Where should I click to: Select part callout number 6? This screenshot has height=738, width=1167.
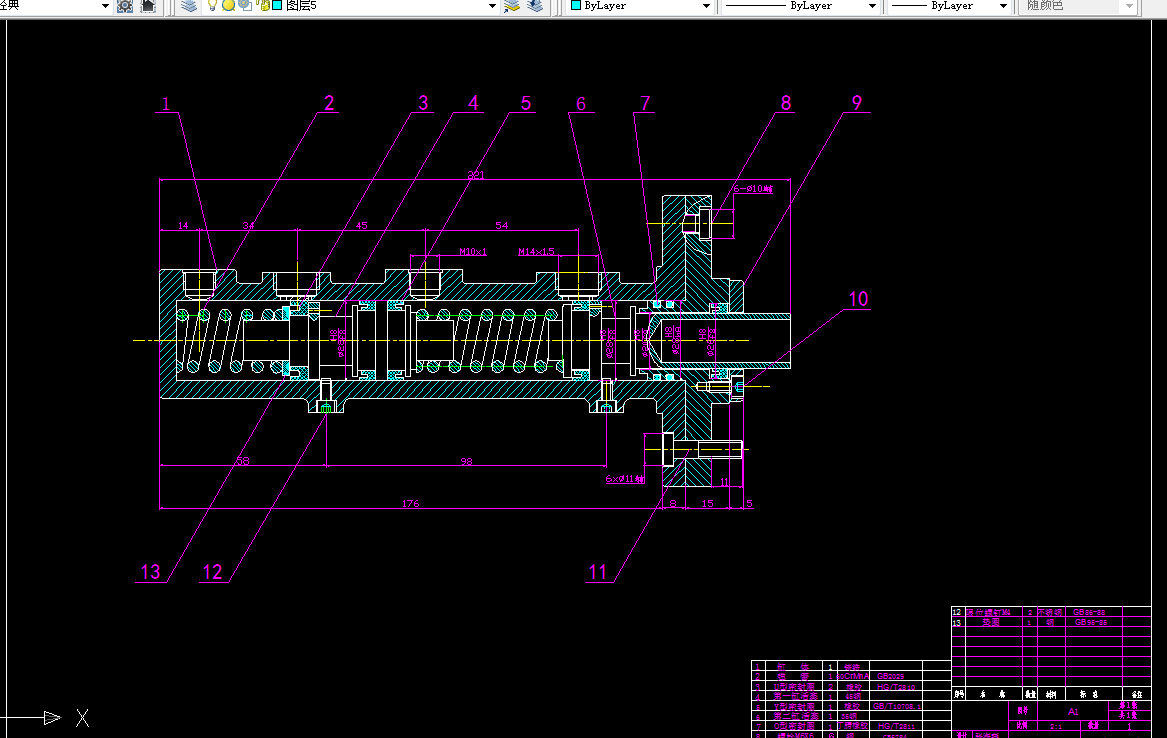[x=581, y=103]
